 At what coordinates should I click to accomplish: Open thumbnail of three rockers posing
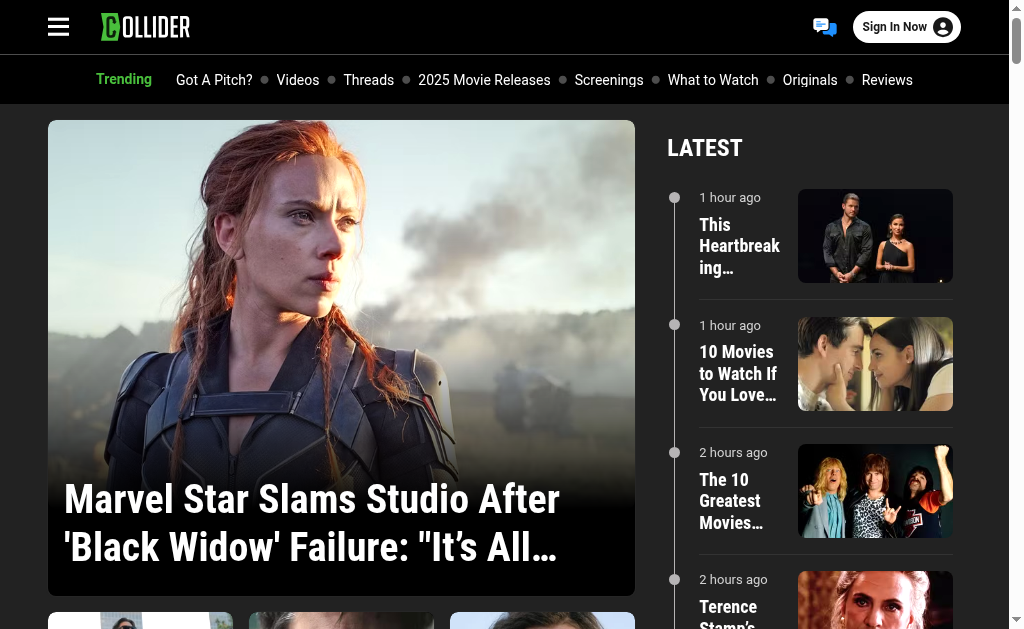click(x=875, y=491)
